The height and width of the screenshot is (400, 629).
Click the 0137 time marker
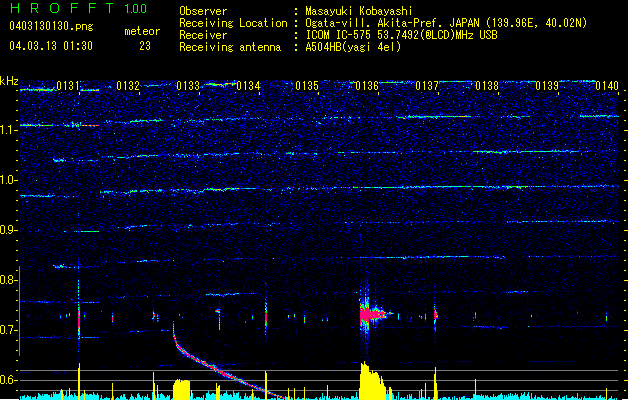[427, 86]
